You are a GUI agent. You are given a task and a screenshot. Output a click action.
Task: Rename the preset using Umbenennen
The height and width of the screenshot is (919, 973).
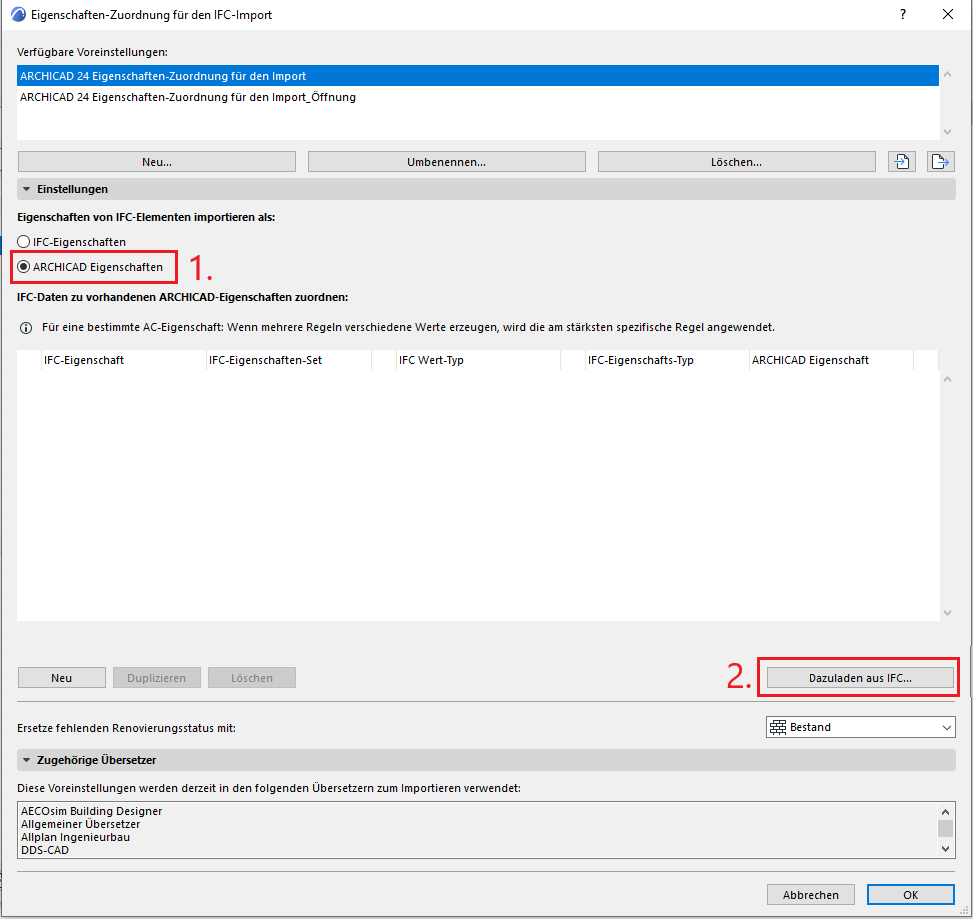(446, 161)
